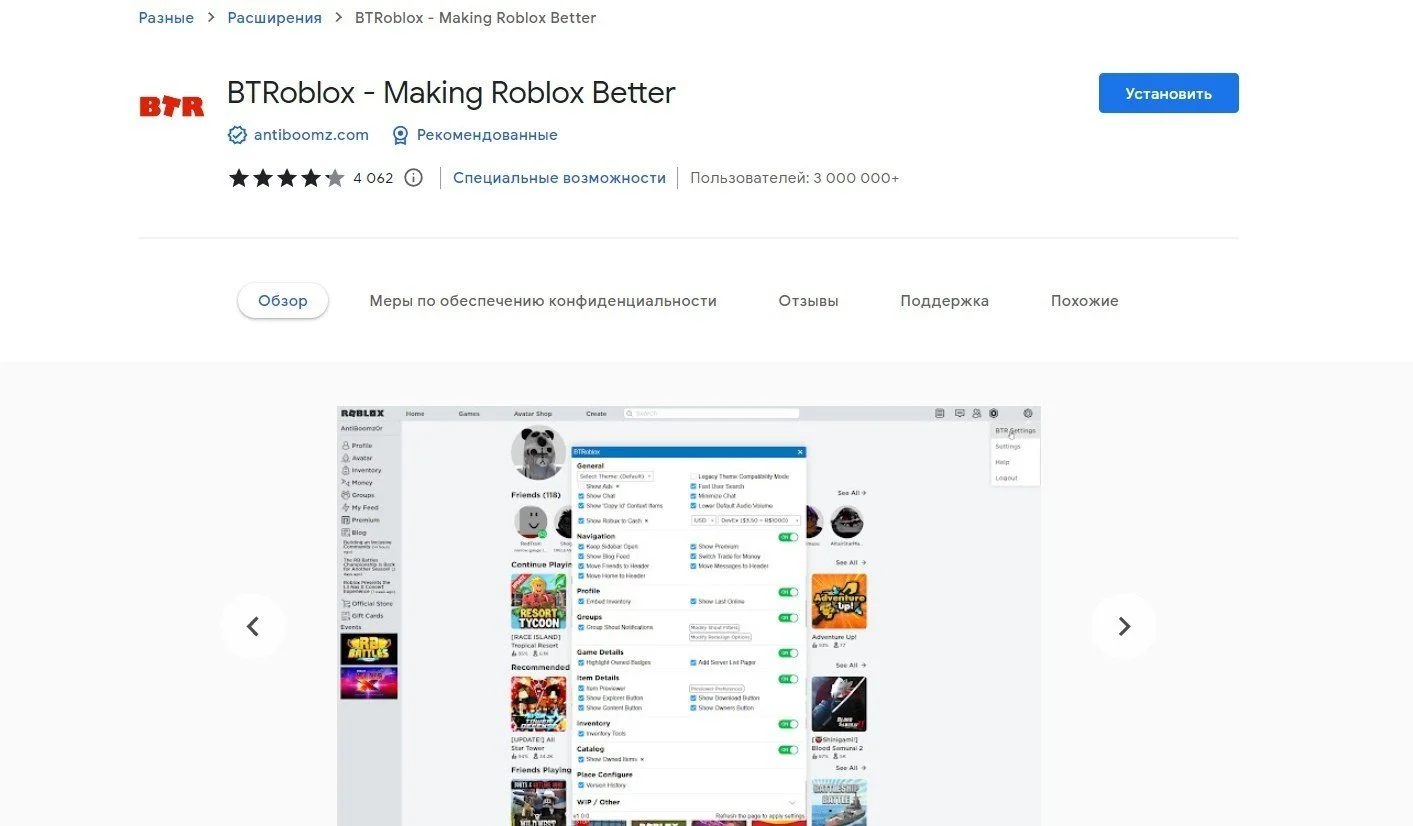Screen dimensions: 1413x826
Task: Open Profile in the preview's Roblox sidebar
Action: (356, 446)
